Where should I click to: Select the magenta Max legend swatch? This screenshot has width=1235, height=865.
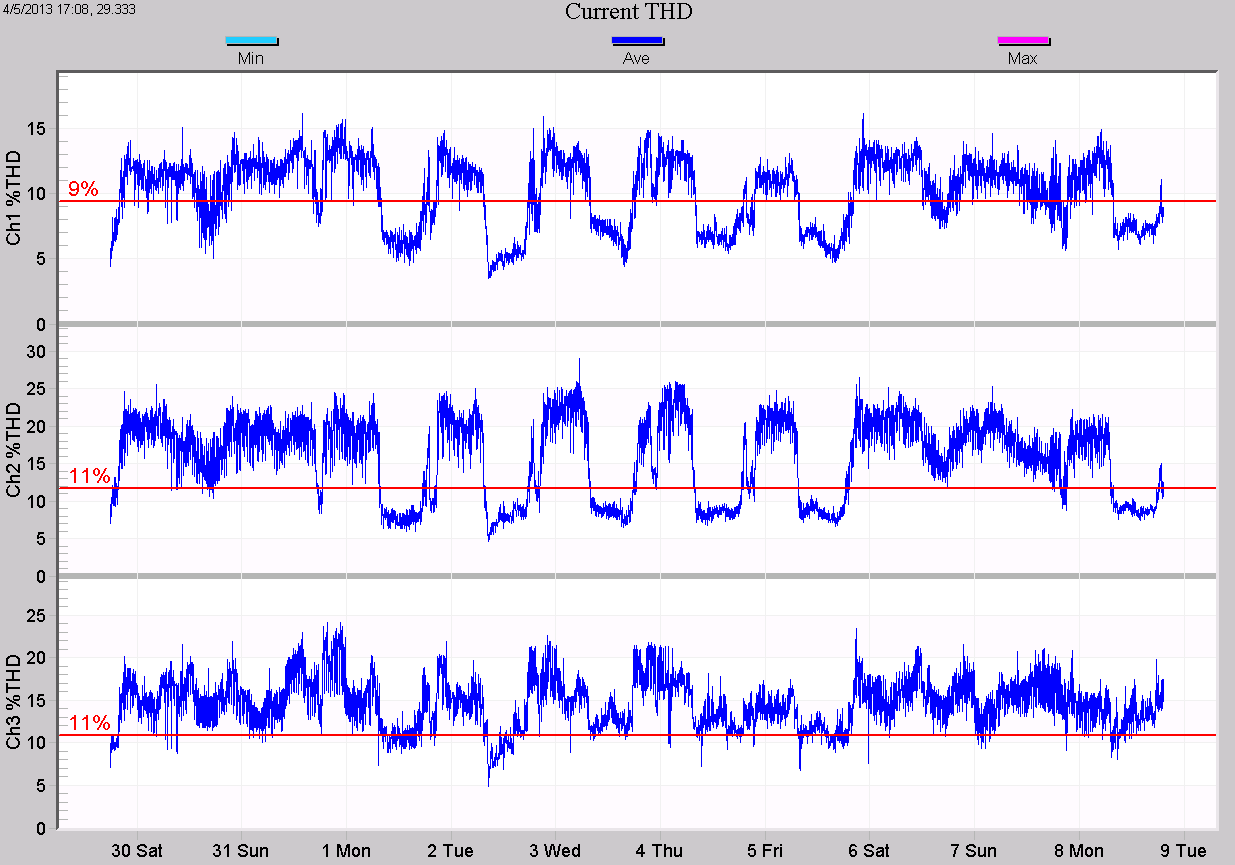click(x=1023, y=40)
